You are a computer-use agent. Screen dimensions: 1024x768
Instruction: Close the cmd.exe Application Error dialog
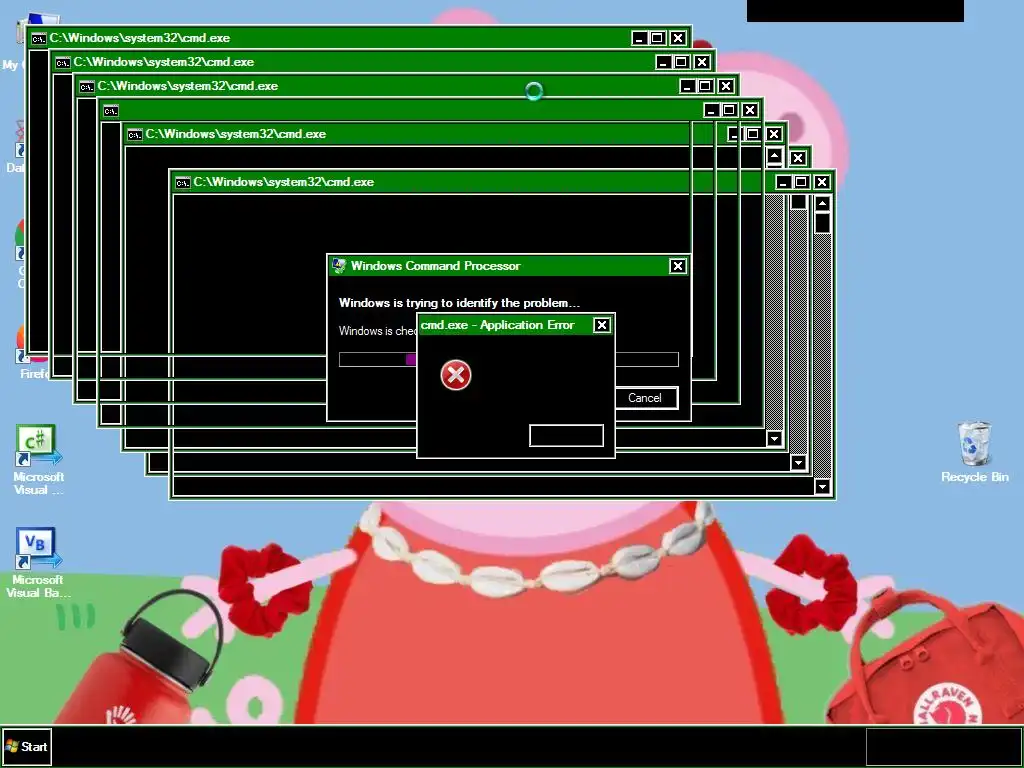[x=601, y=325]
